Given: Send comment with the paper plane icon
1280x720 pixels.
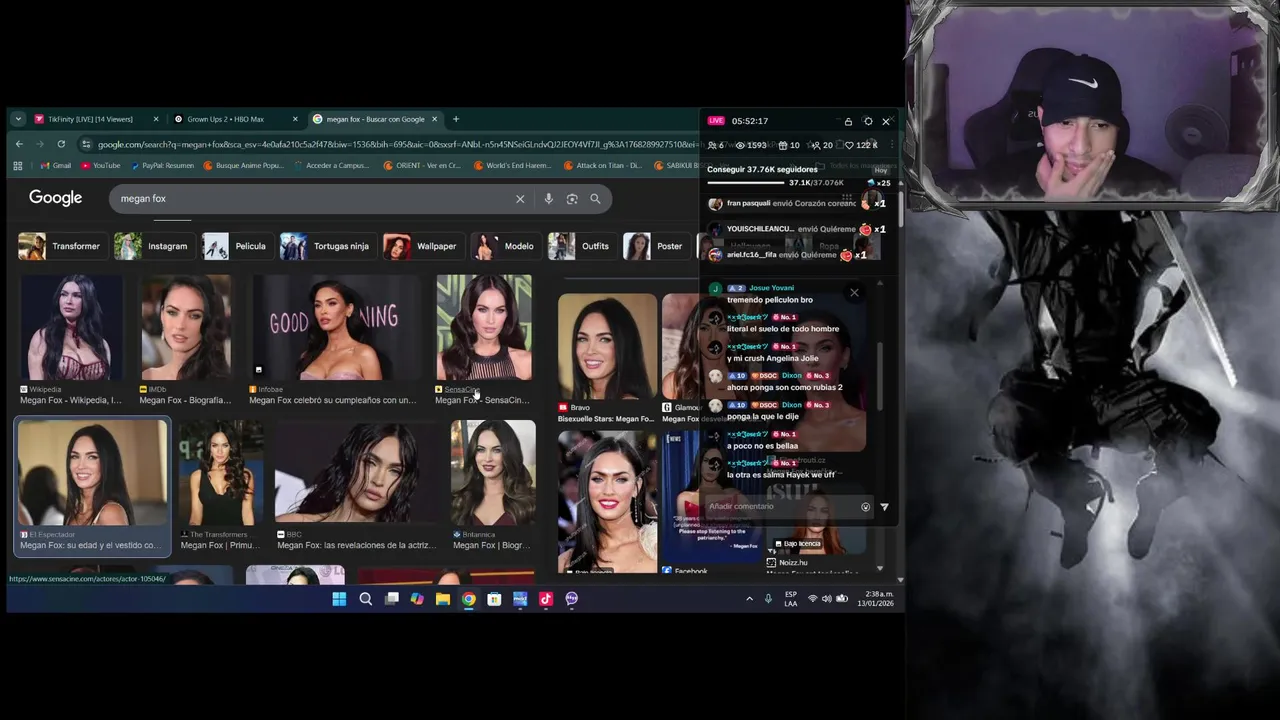Looking at the screenshot, I should point(884,507).
